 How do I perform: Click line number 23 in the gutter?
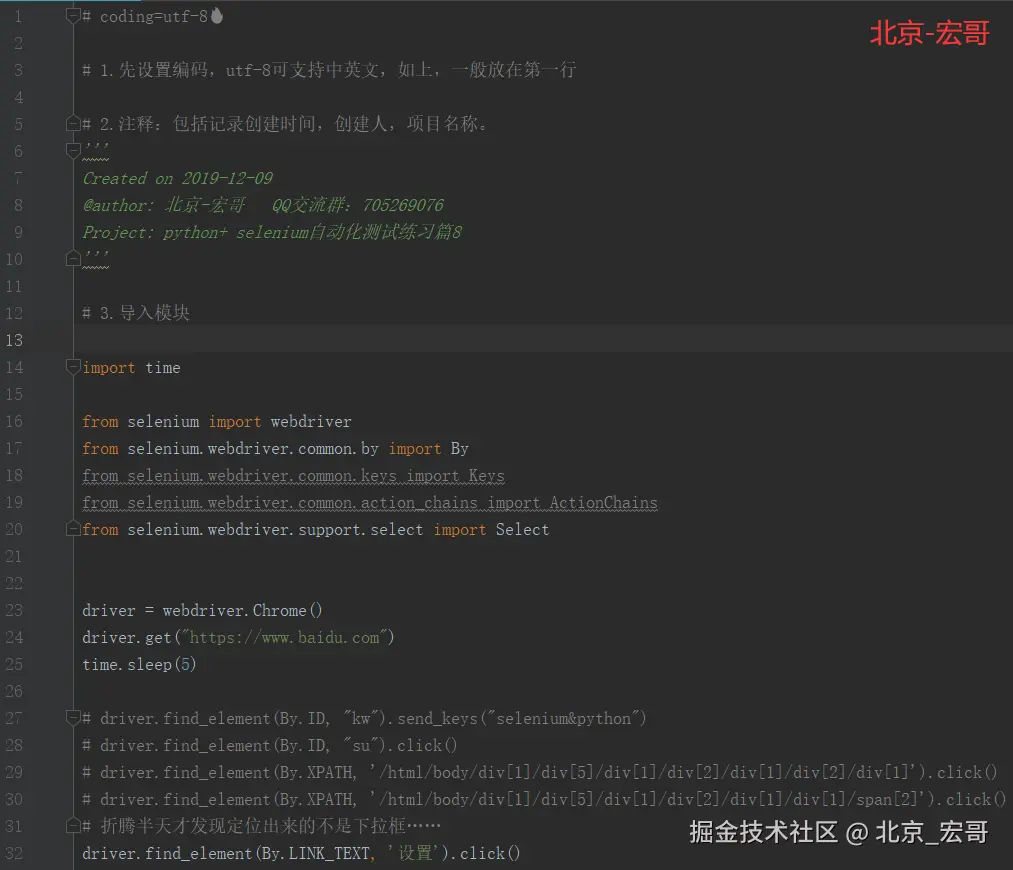[14, 610]
